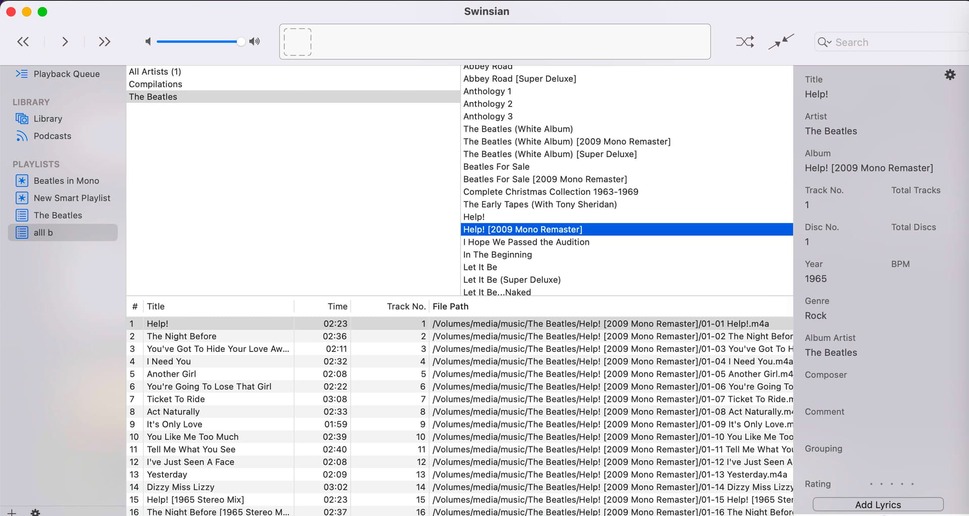This screenshot has height=516, width=969.
Task: Select album Abbey Road [Super Deluxe]
Action: [x=627, y=78]
